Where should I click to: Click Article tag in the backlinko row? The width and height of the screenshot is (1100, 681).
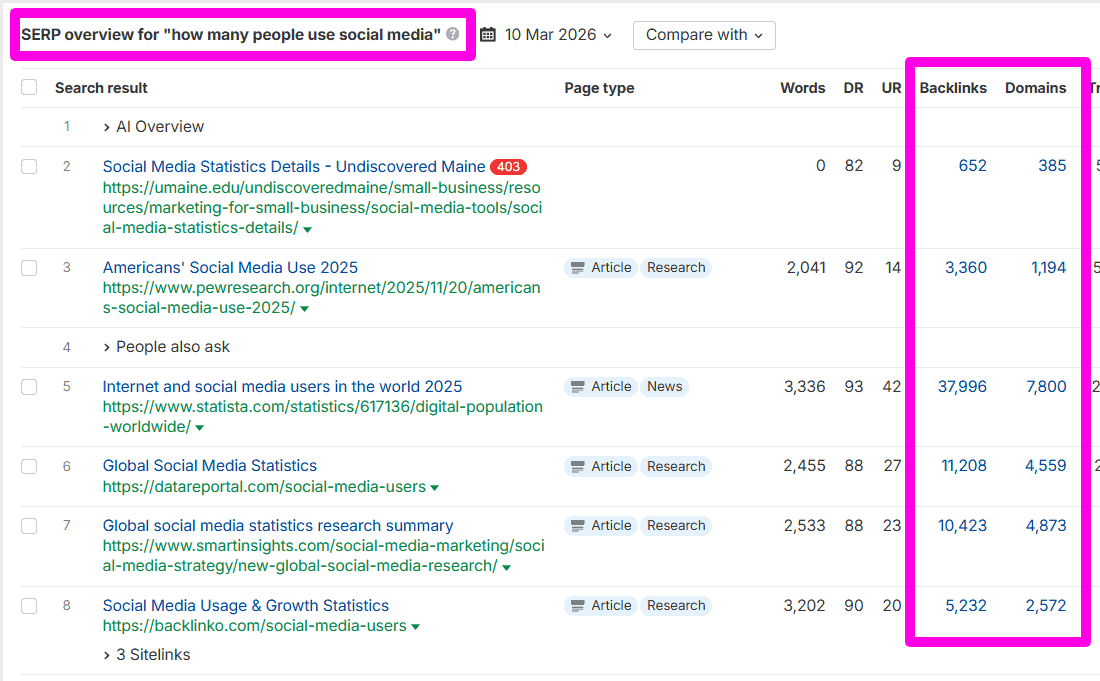click(601, 605)
